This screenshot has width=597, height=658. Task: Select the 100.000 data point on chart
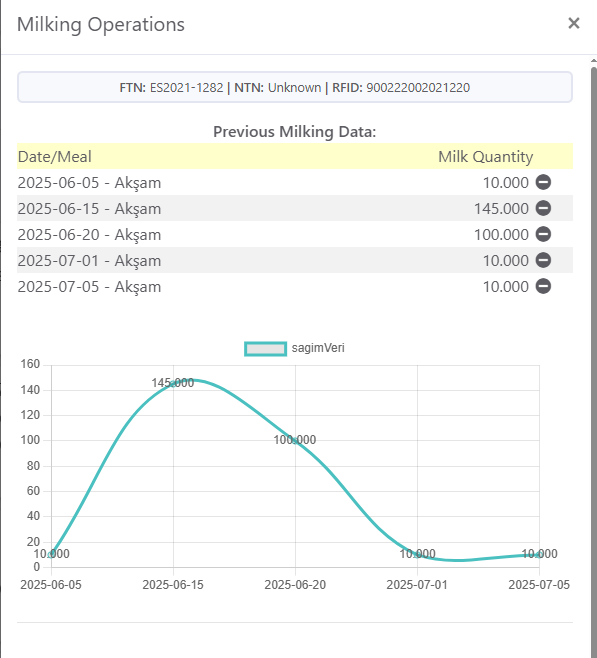[x=295, y=441]
